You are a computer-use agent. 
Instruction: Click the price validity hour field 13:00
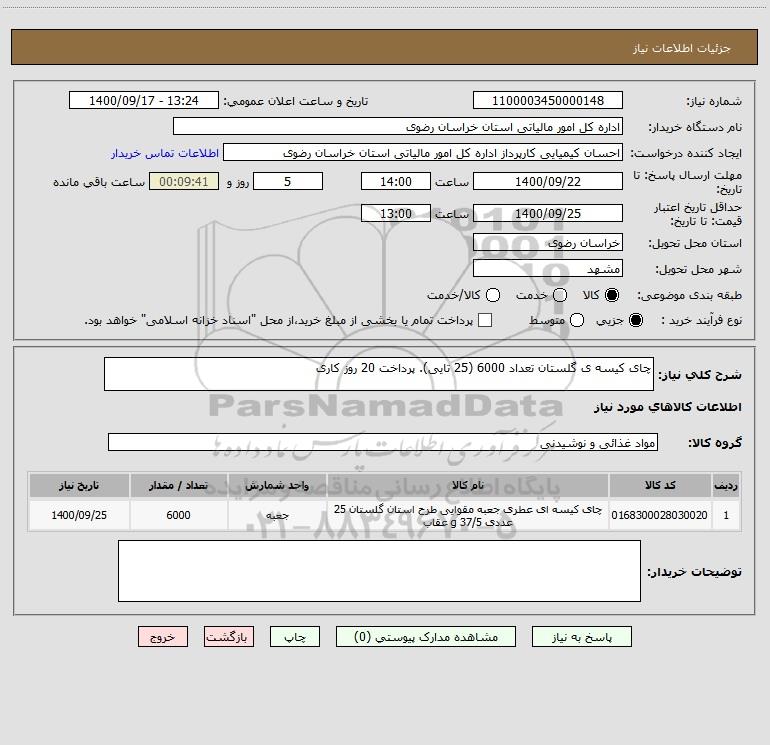[x=396, y=213]
